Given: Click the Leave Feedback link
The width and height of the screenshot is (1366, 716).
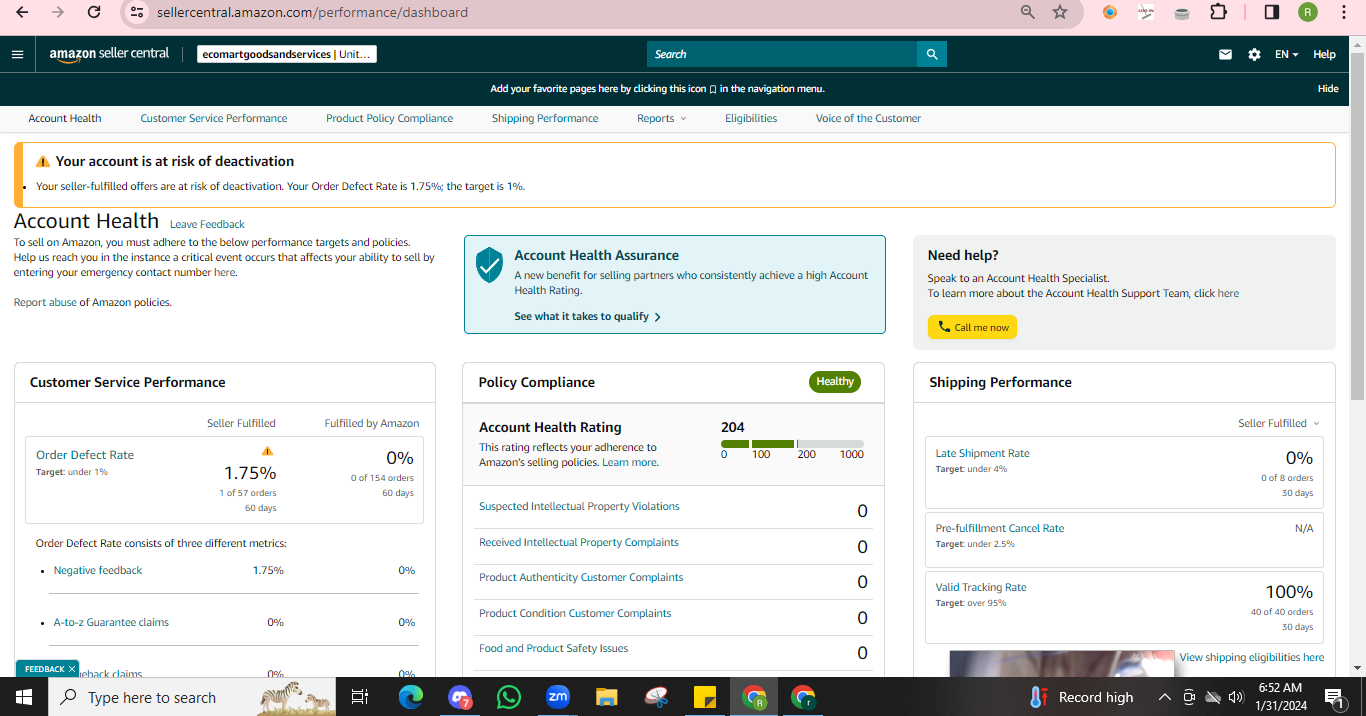Looking at the screenshot, I should tap(207, 224).
